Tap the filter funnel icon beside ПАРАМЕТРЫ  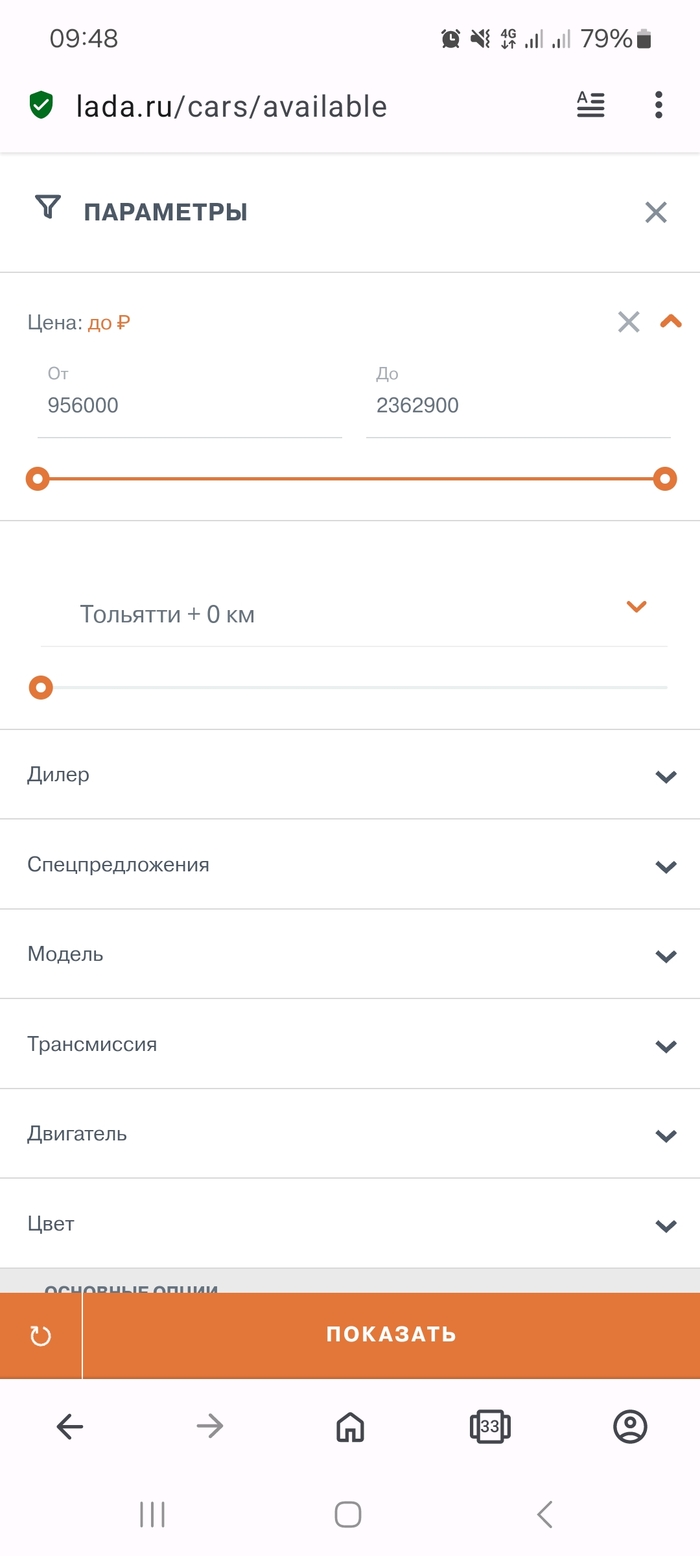coord(48,208)
